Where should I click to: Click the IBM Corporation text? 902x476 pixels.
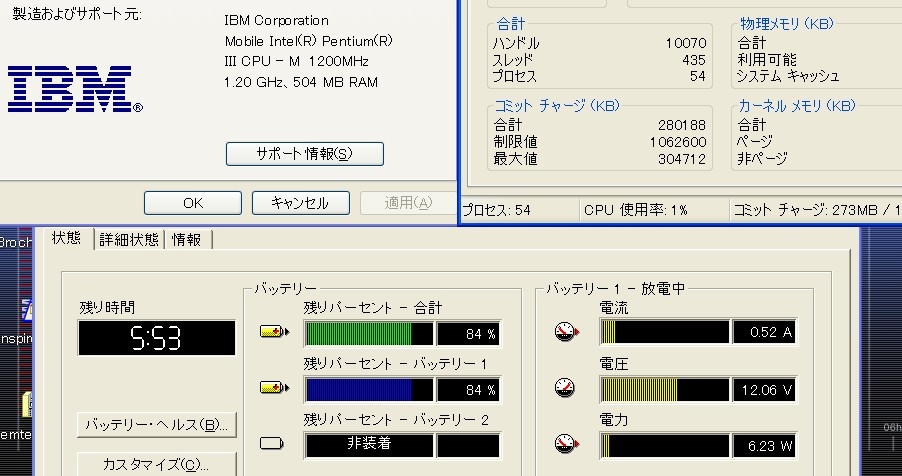[277, 21]
